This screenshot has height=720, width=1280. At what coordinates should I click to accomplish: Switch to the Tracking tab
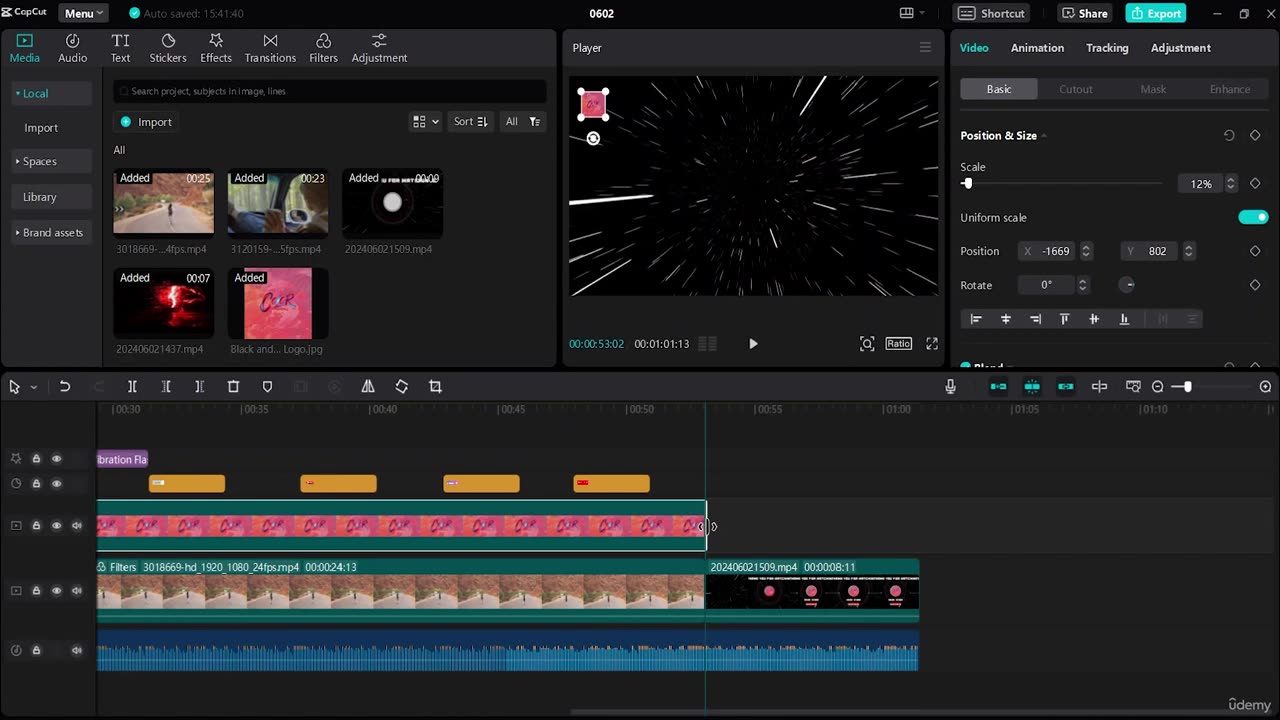(1107, 47)
